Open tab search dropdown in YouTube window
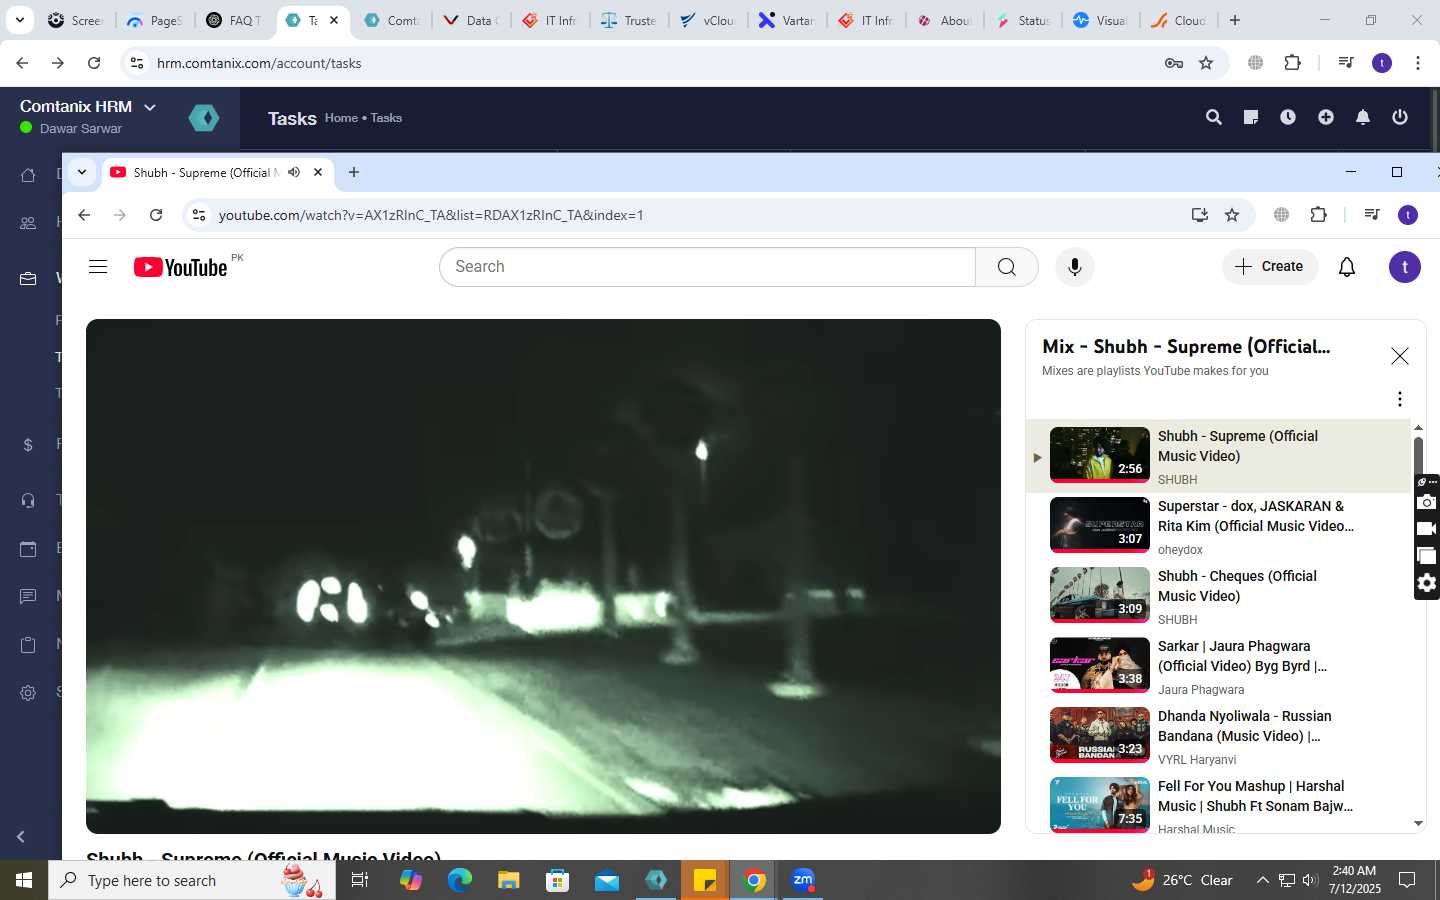1440x900 pixels. coord(82,172)
